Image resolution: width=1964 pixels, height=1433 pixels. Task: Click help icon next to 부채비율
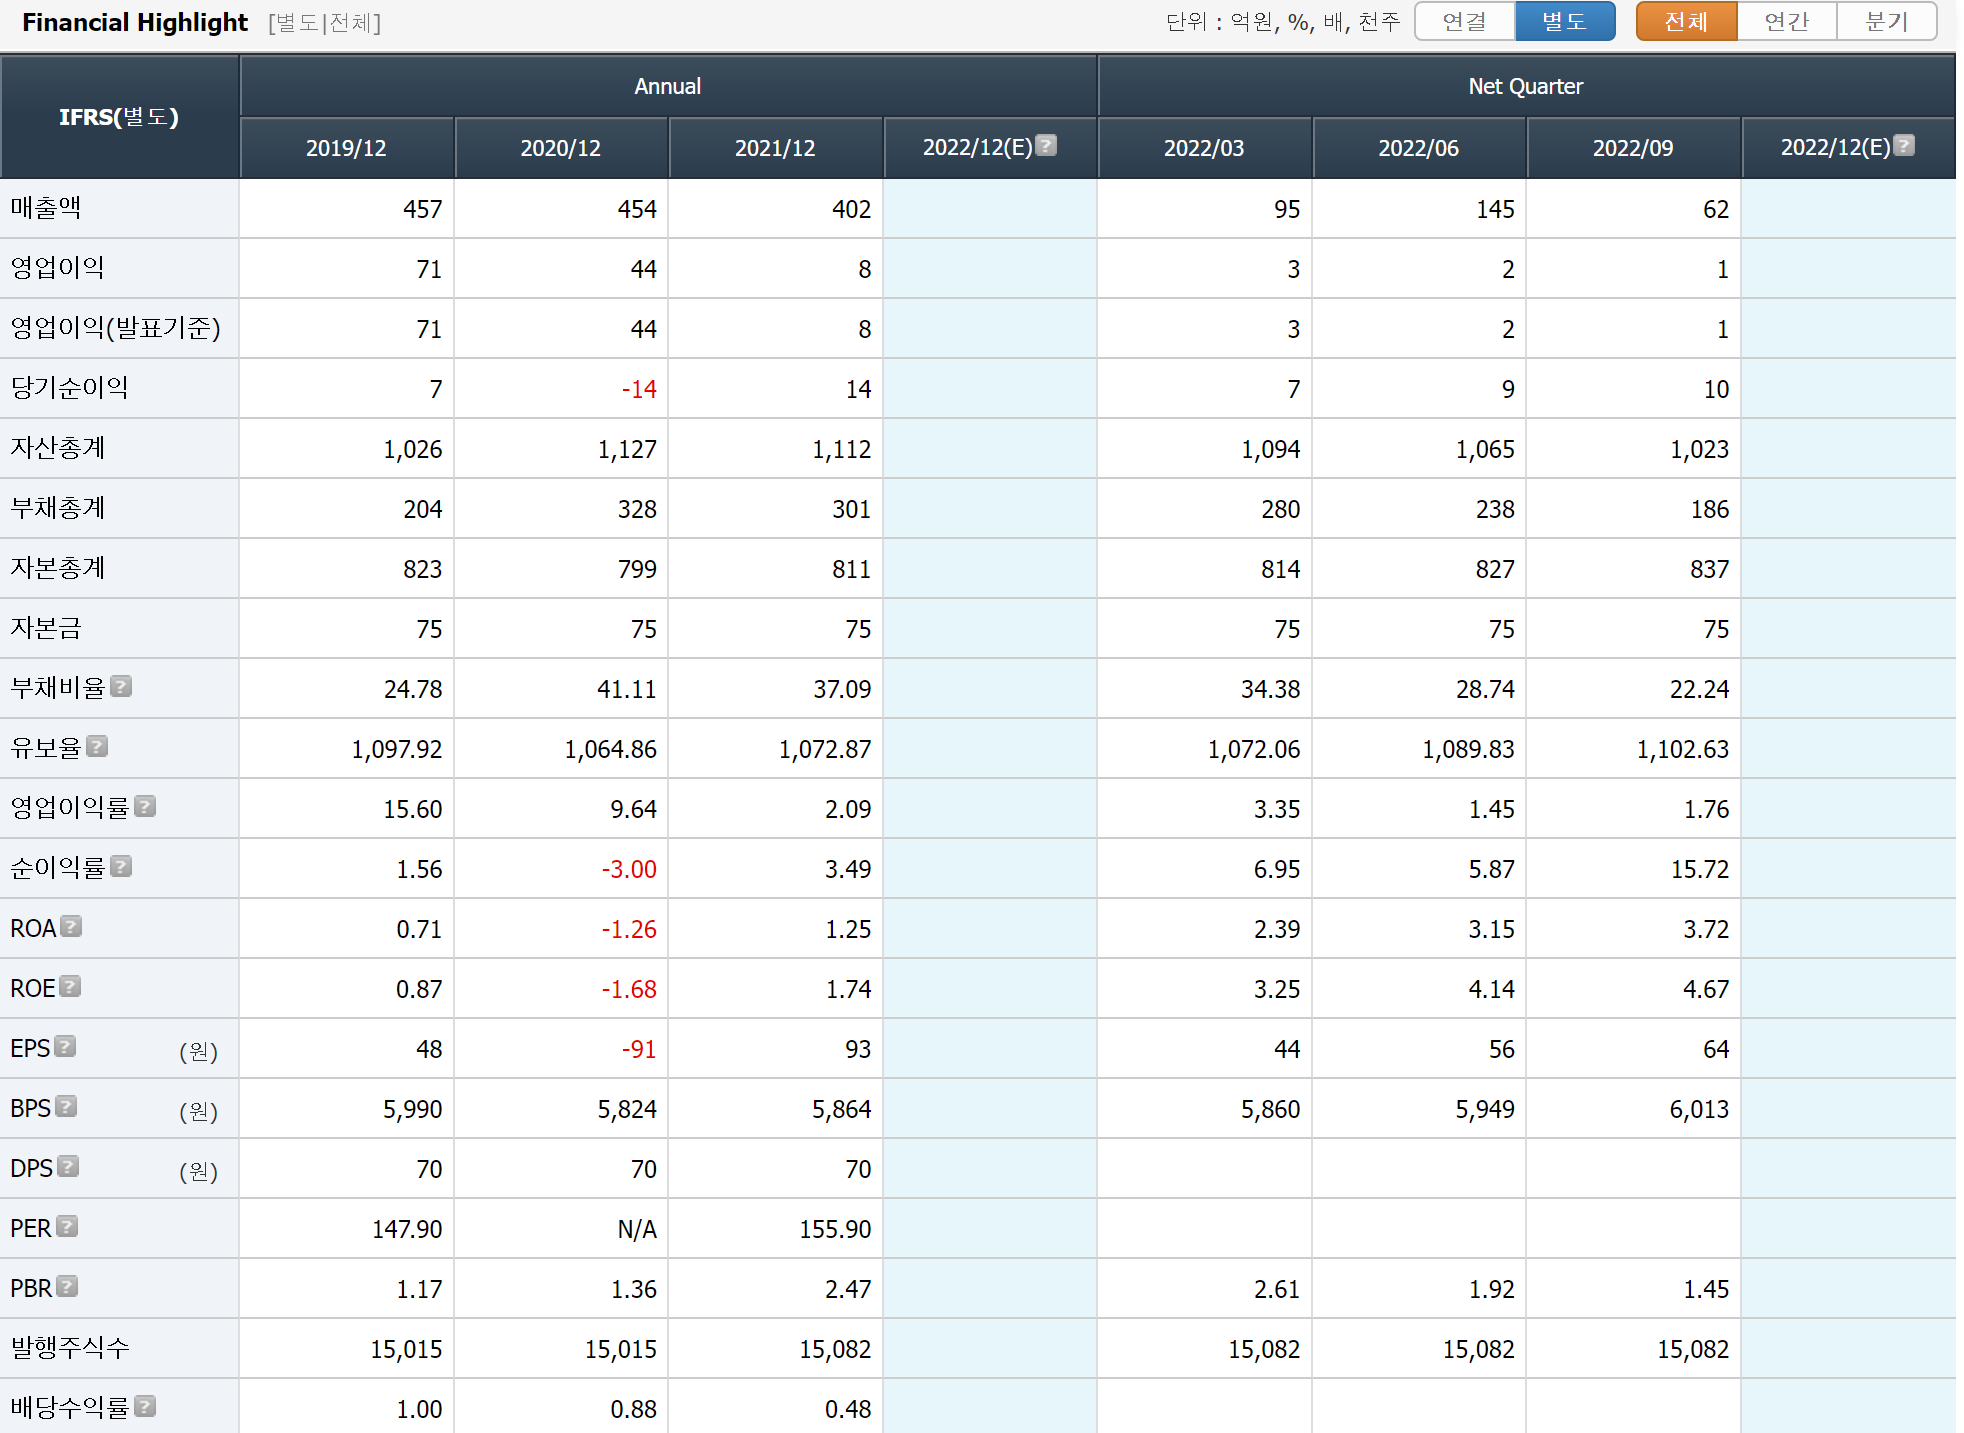(x=121, y=687)
